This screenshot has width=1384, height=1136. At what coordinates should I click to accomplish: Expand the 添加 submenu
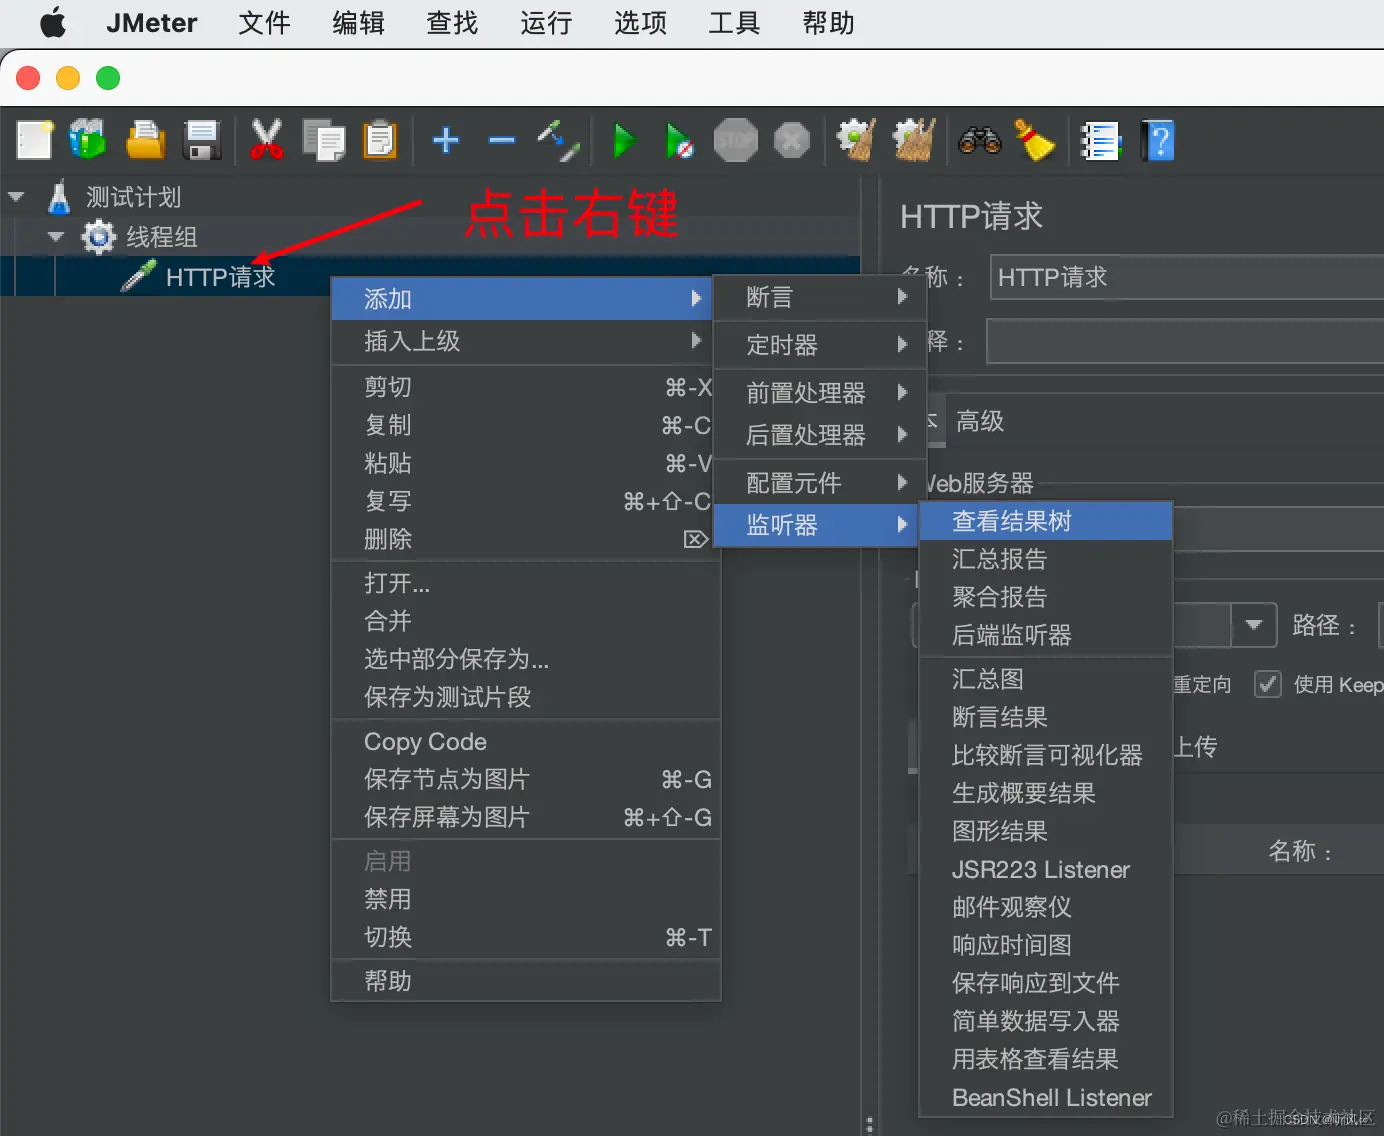[x=521, y=299]
